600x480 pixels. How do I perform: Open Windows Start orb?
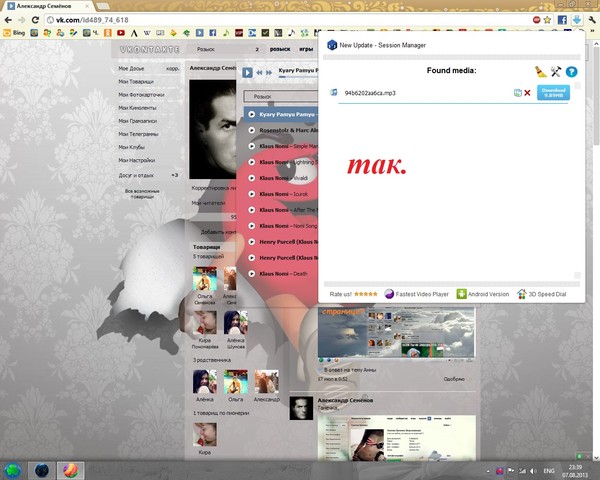(x=12, y=470)
